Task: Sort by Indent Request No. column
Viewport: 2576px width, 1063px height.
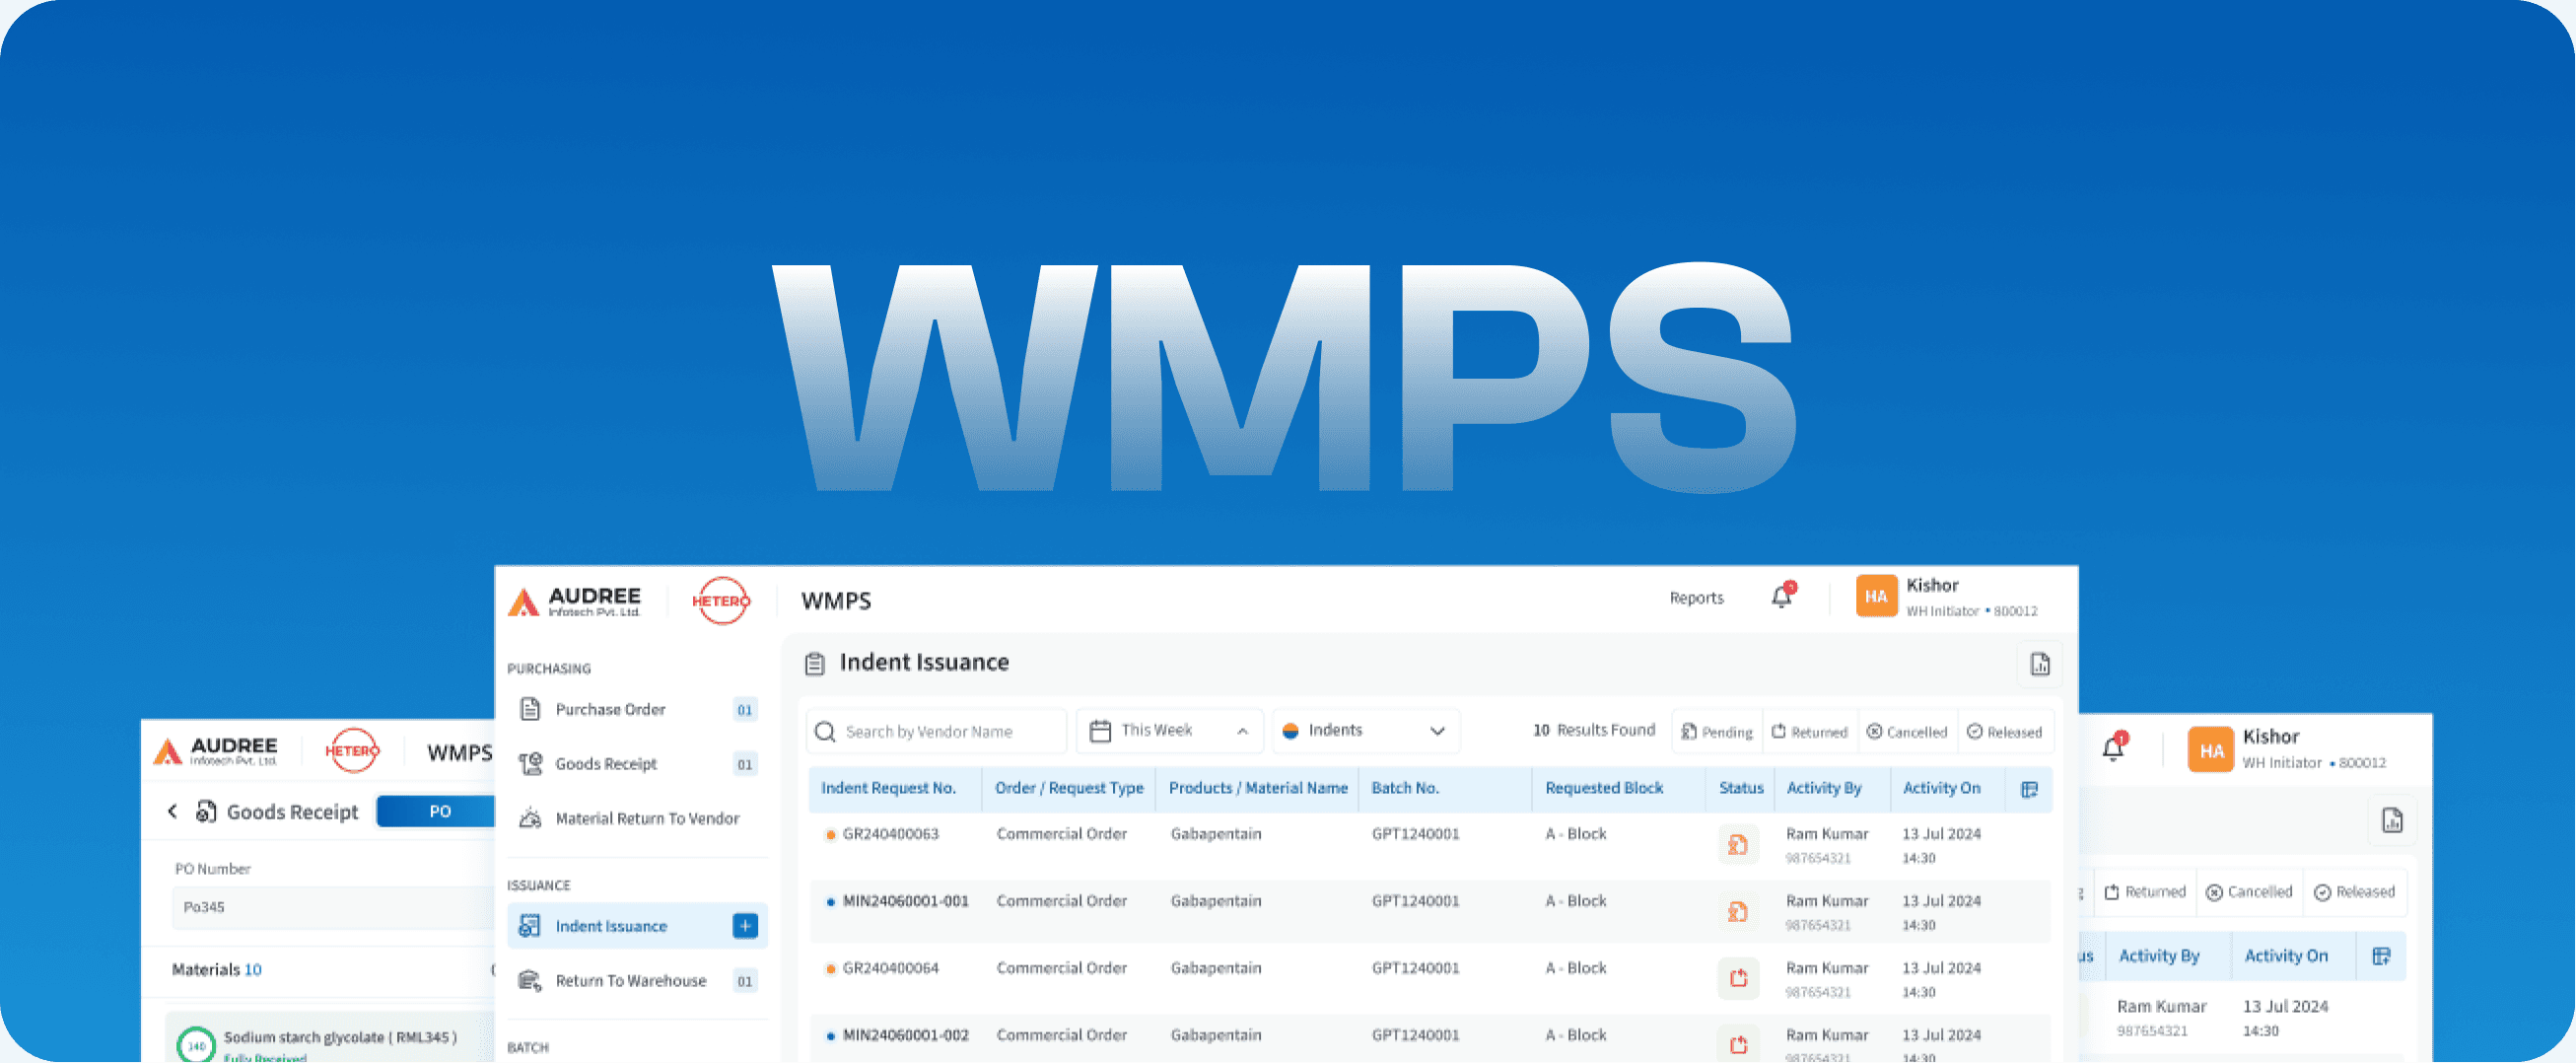Action: (x=888, y=789)
